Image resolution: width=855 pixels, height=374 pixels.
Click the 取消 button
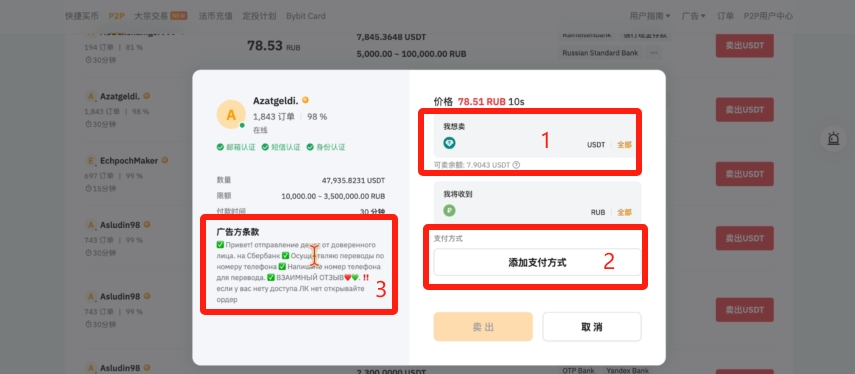pyautogui.click(x=592, y=327)
